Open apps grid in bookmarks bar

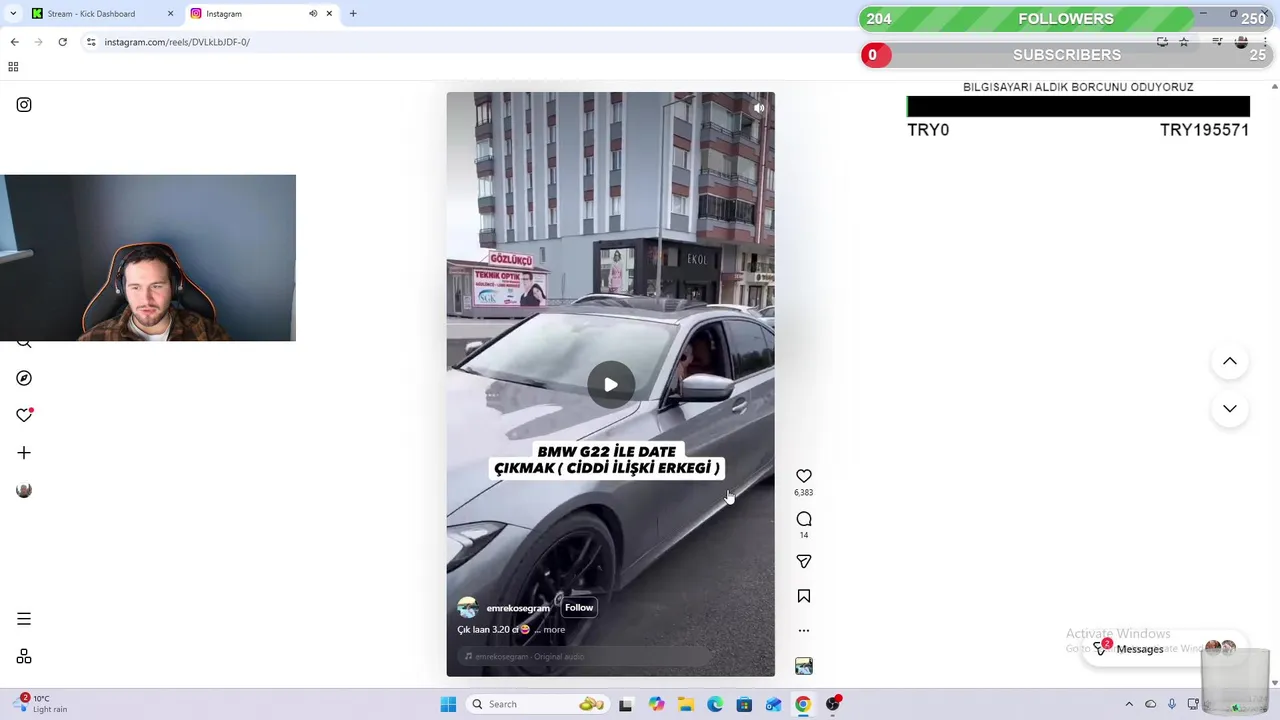pos(13,67)
